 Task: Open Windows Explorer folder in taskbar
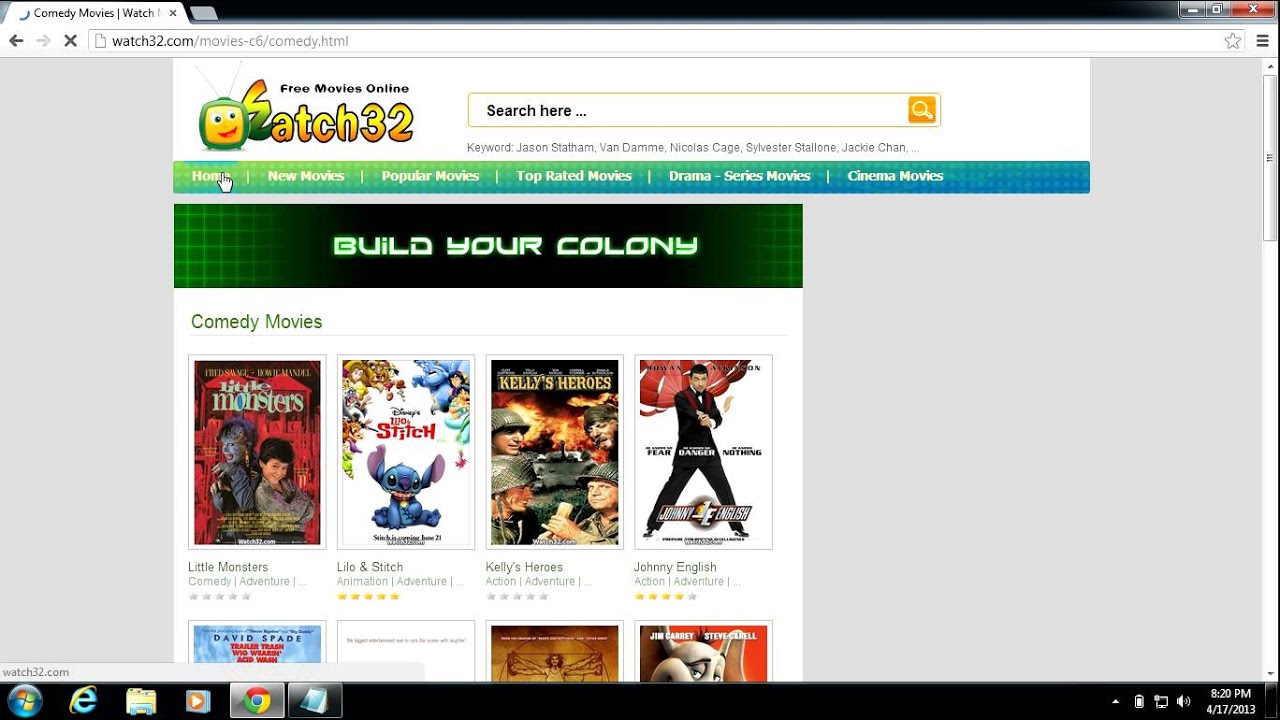(141, 701)
